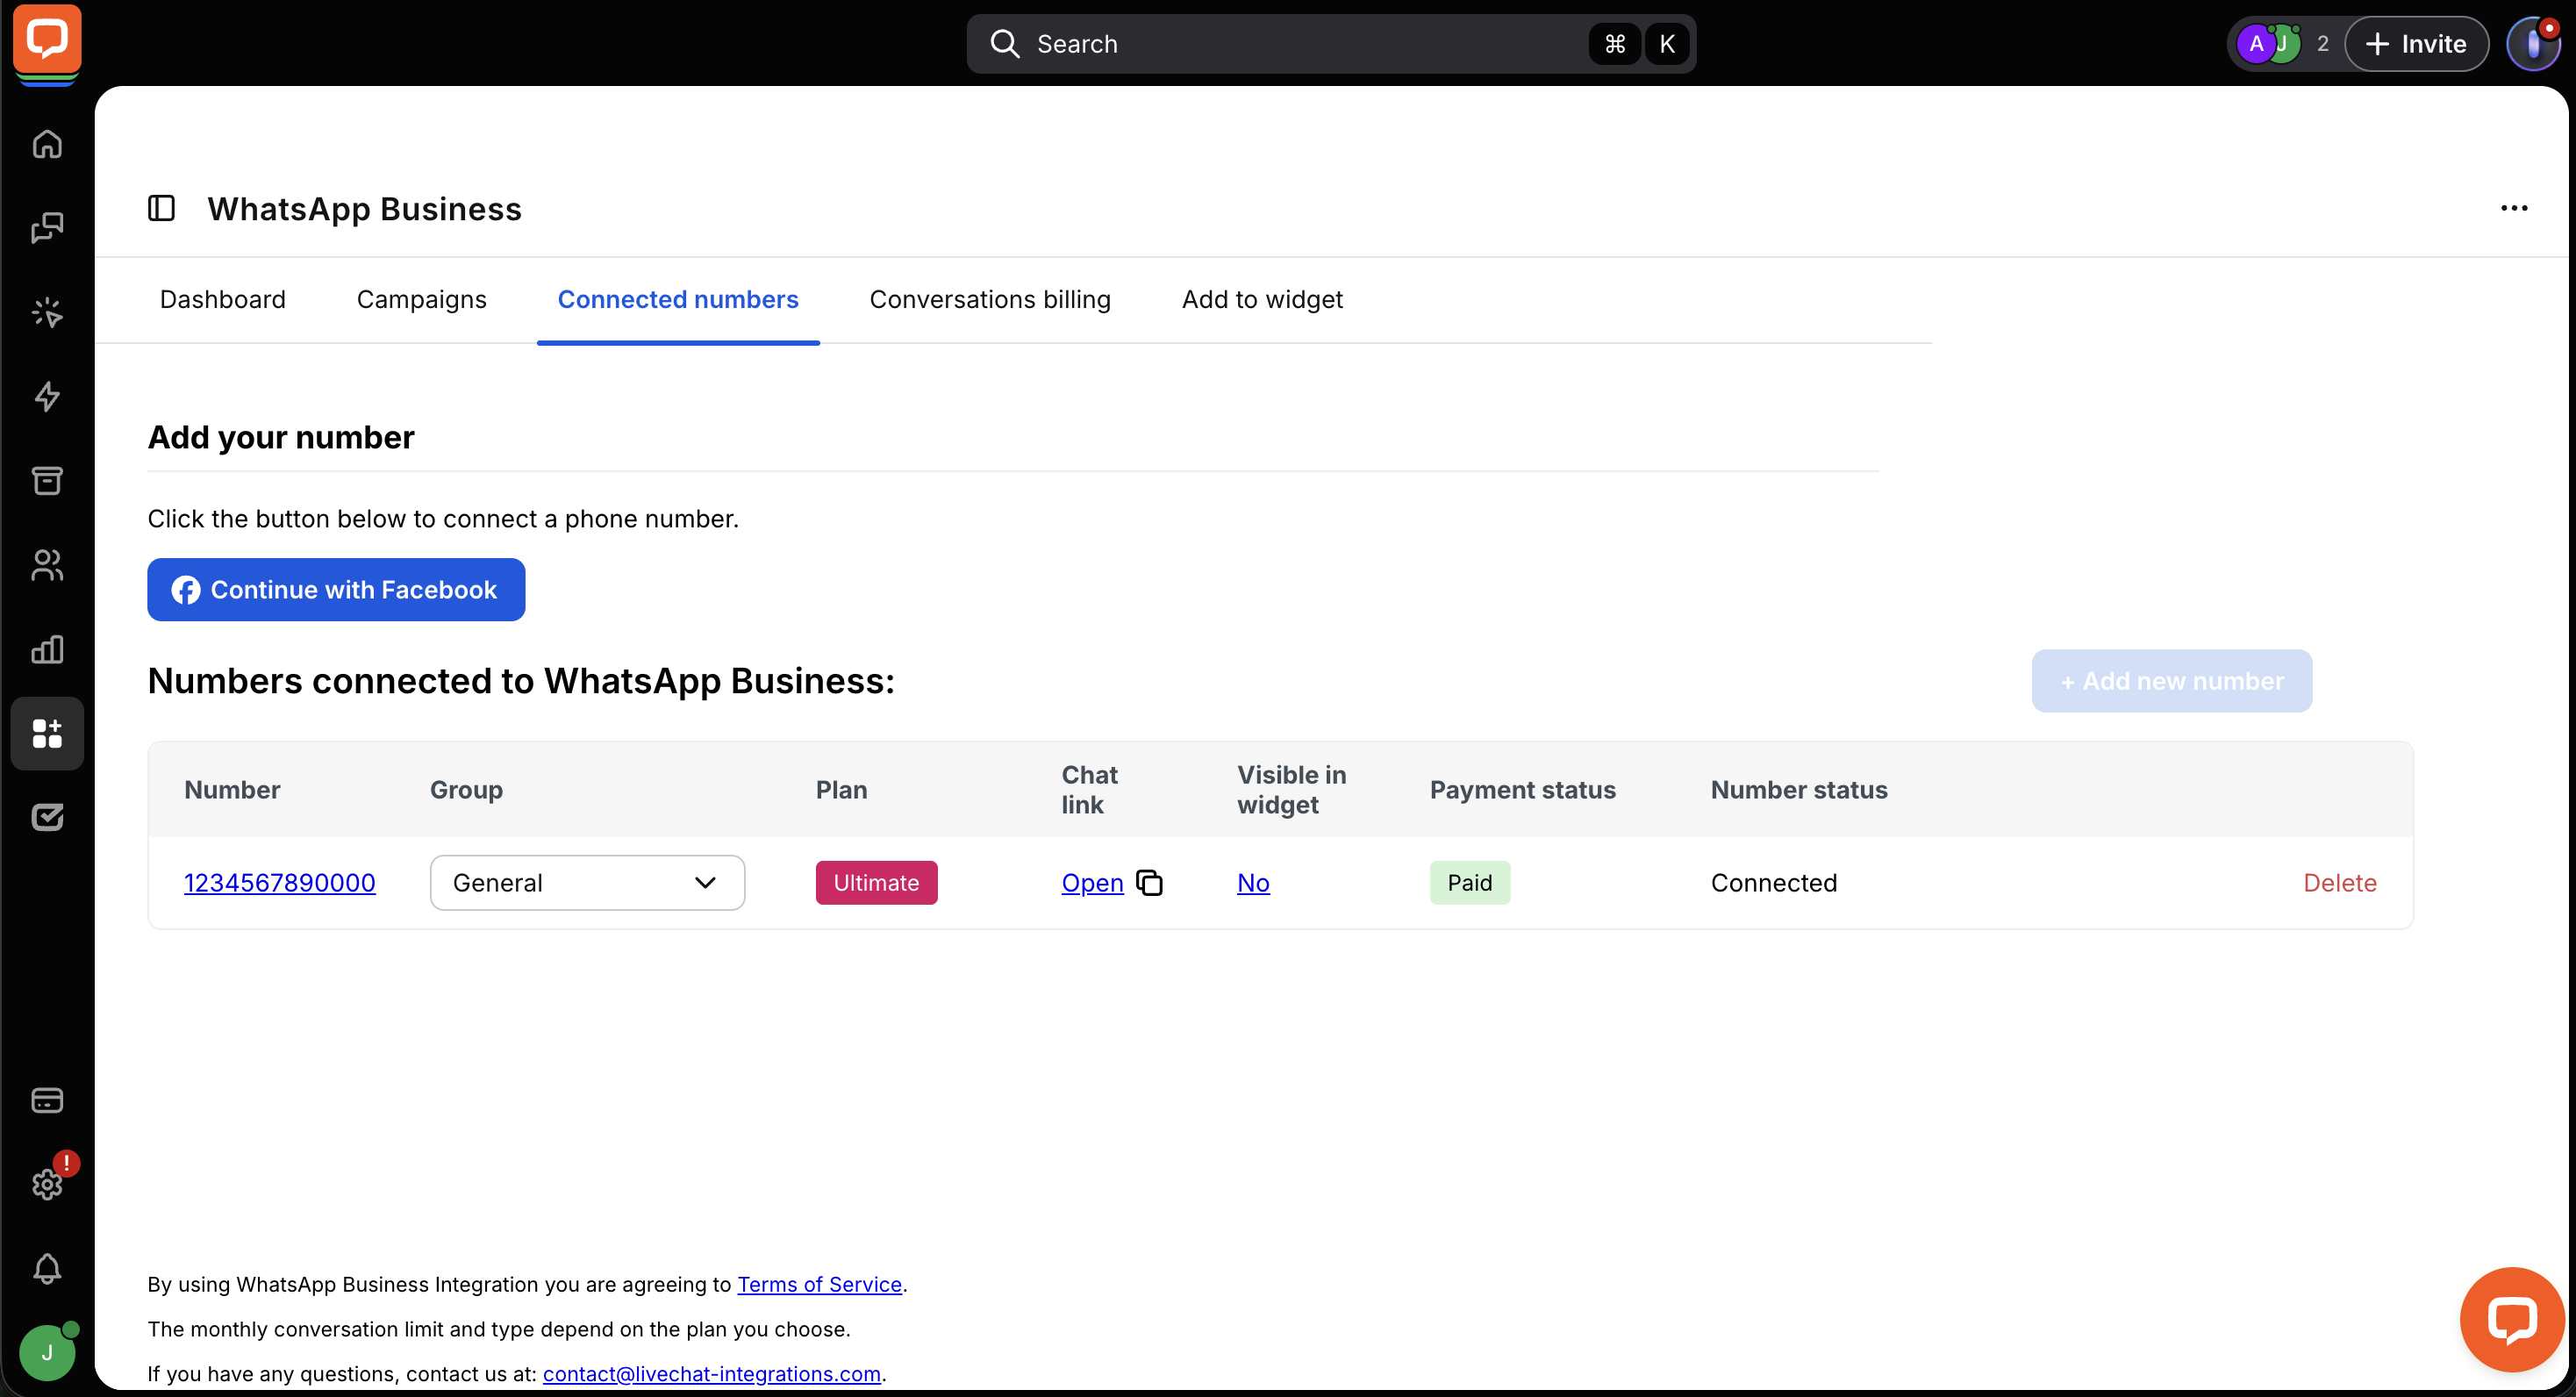This screenshot has width=2576, height=1397.
Task: Toggle the side panel icon beside WhatsApp Business
Action: [x=161, y=208]
